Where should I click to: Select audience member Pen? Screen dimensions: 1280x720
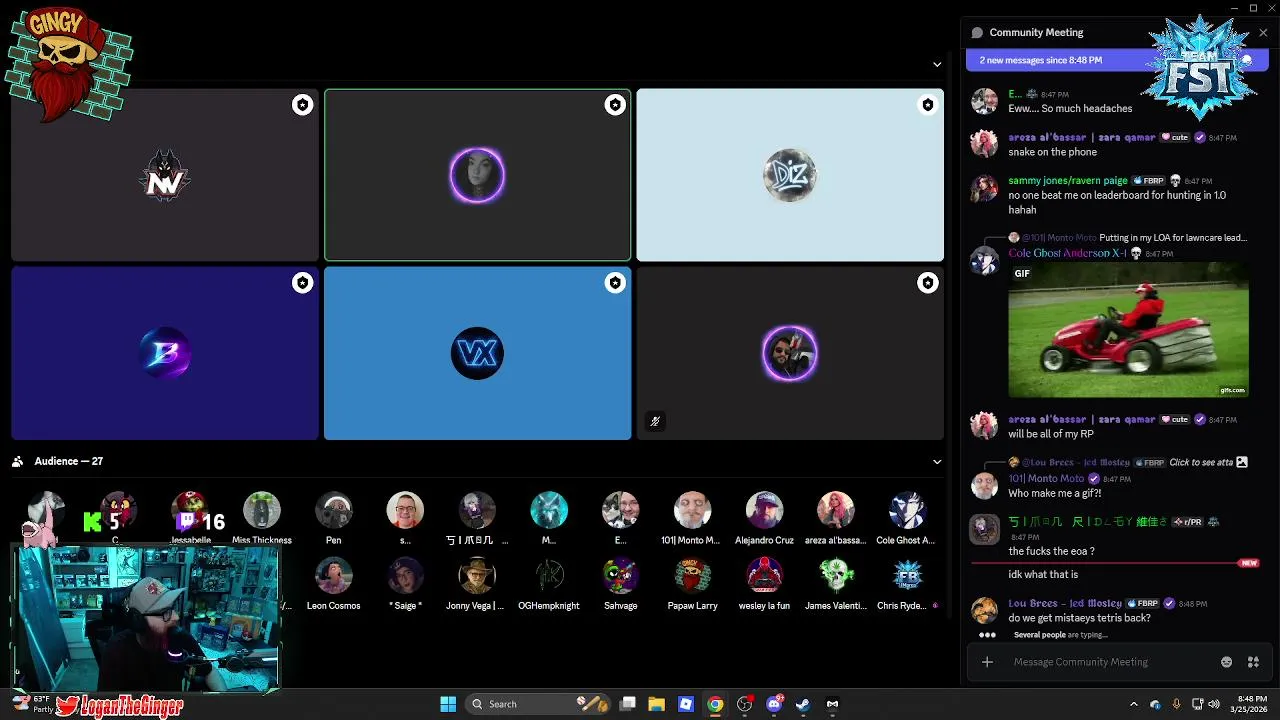click(333, 516)
